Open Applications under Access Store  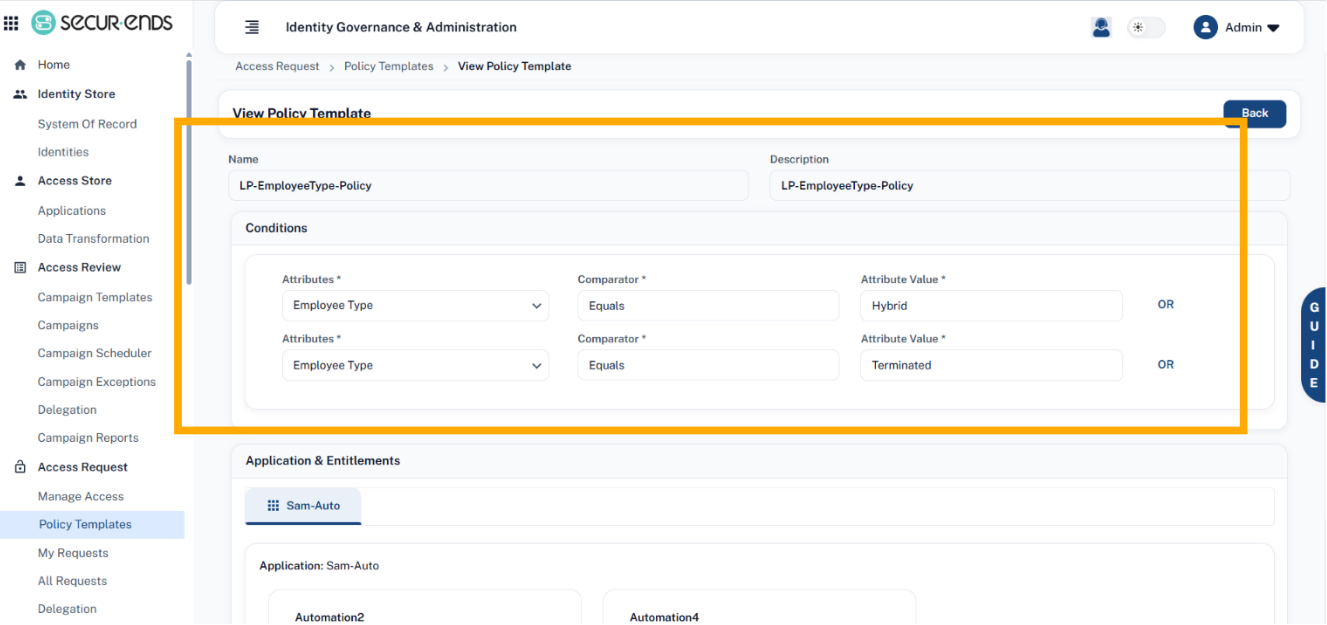tap(71, 211)
